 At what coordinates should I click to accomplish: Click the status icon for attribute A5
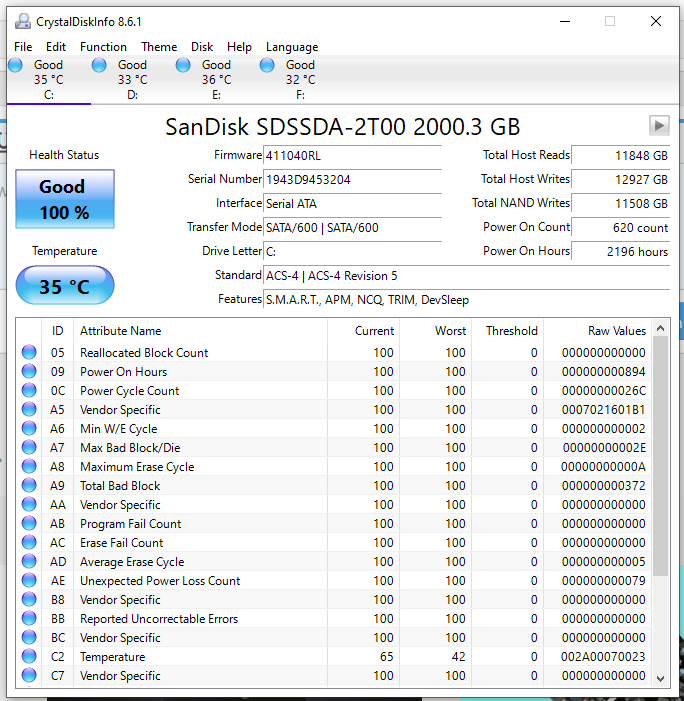(29, 410)
